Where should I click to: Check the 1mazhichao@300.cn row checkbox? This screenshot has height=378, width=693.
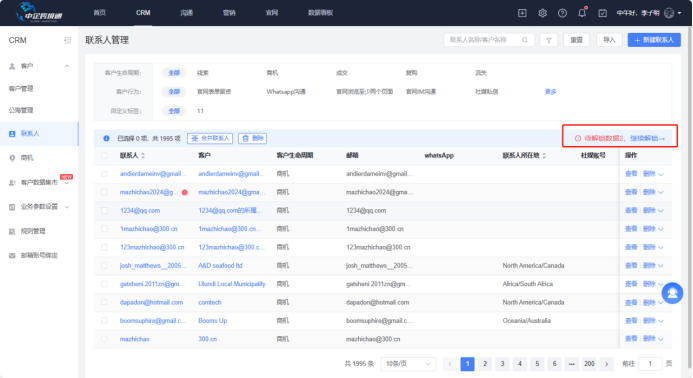104,229
